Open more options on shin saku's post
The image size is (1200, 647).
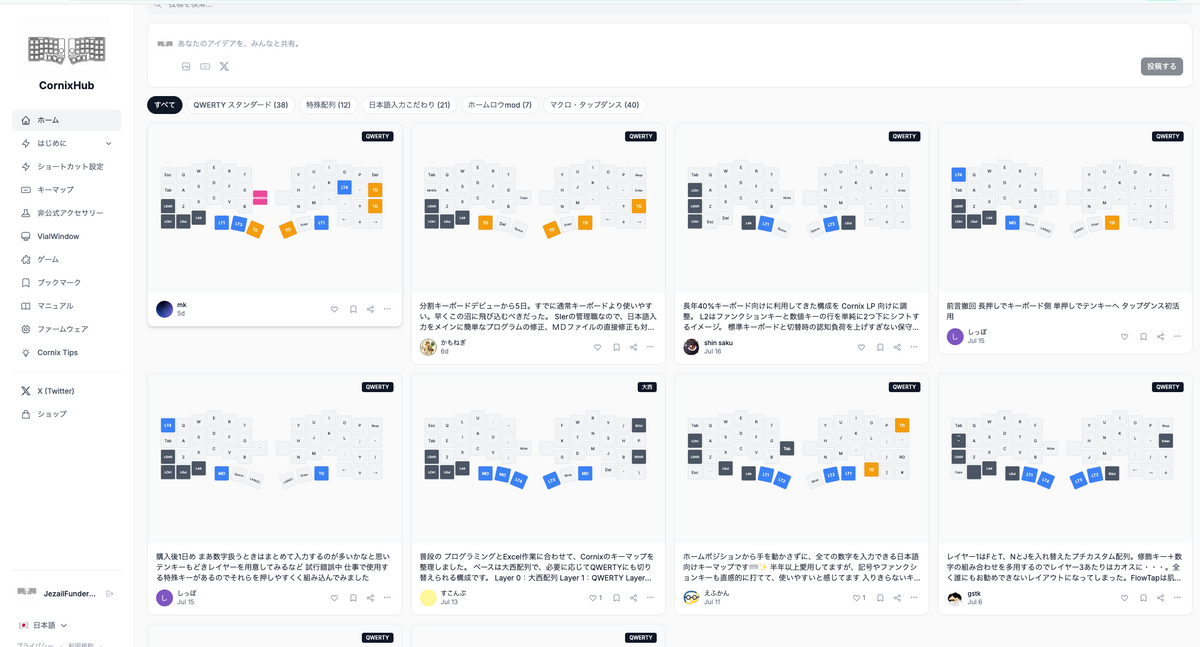(915, 347)
